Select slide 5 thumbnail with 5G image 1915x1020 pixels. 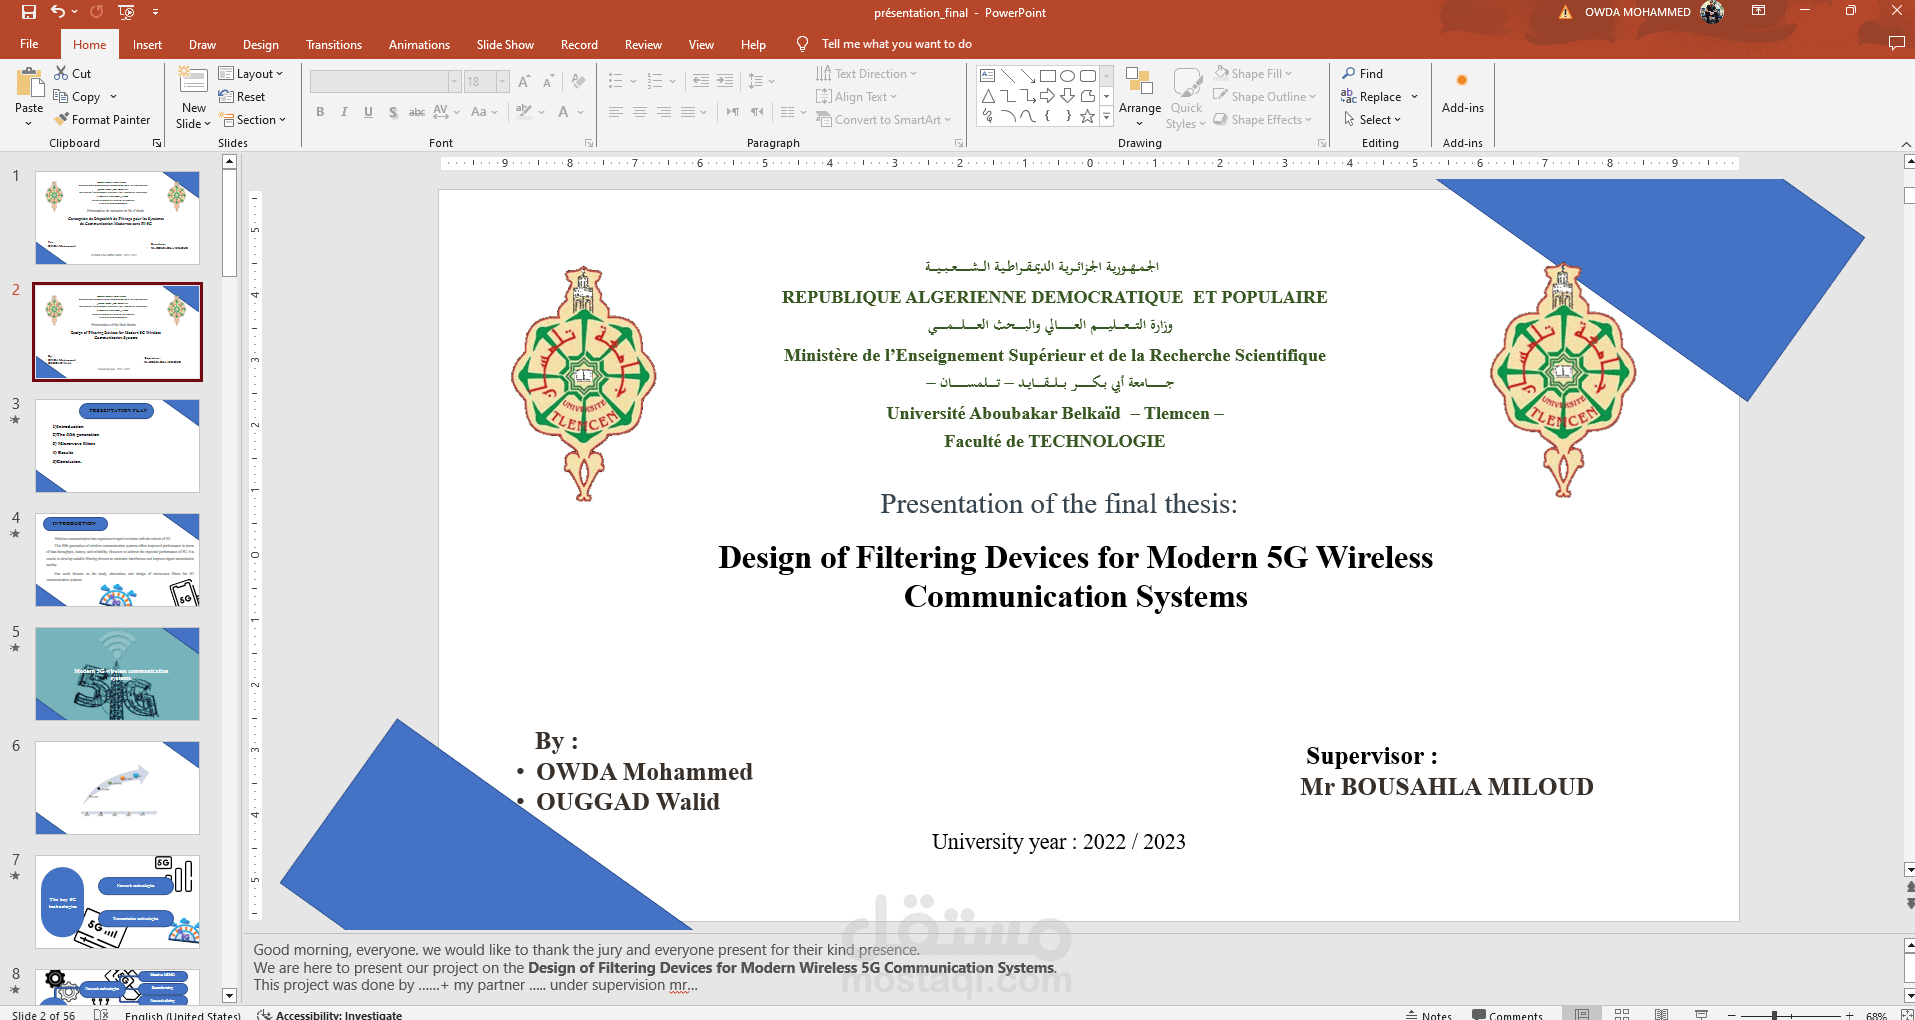(117, 674)
